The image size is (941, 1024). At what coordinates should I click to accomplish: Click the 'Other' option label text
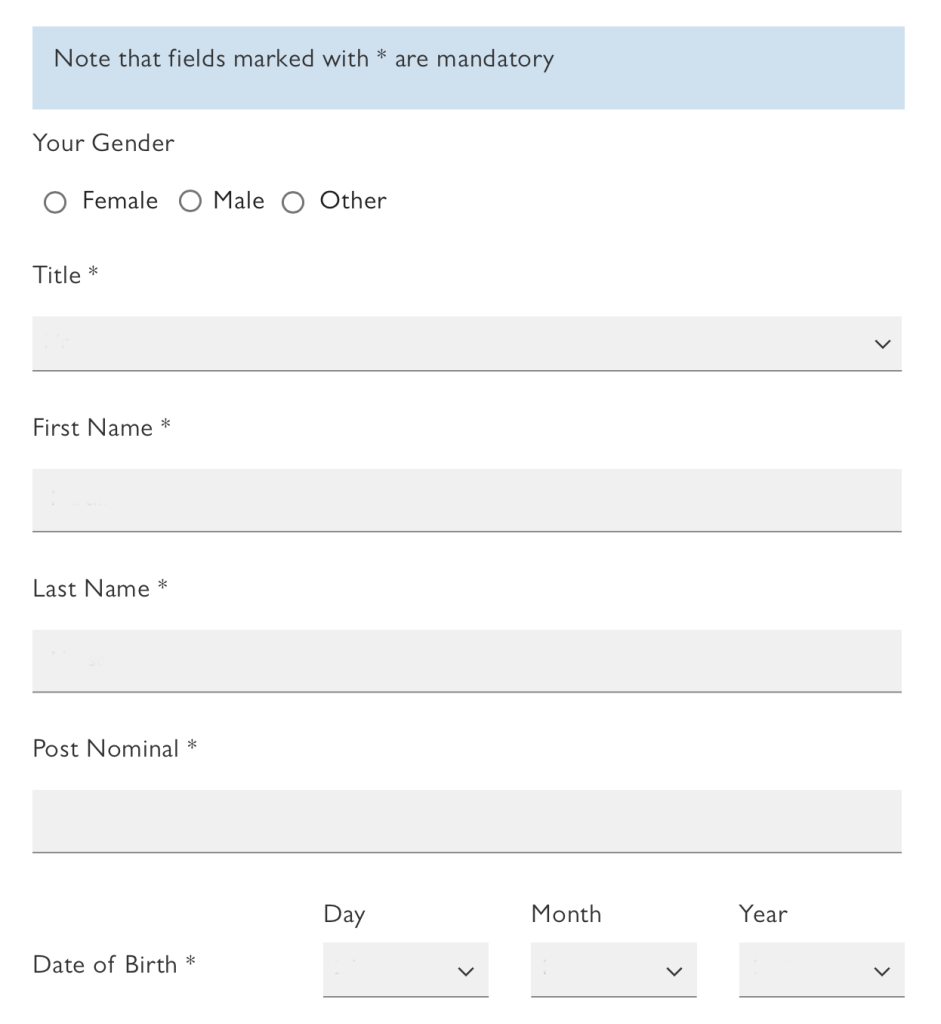[x=352, y=201]
